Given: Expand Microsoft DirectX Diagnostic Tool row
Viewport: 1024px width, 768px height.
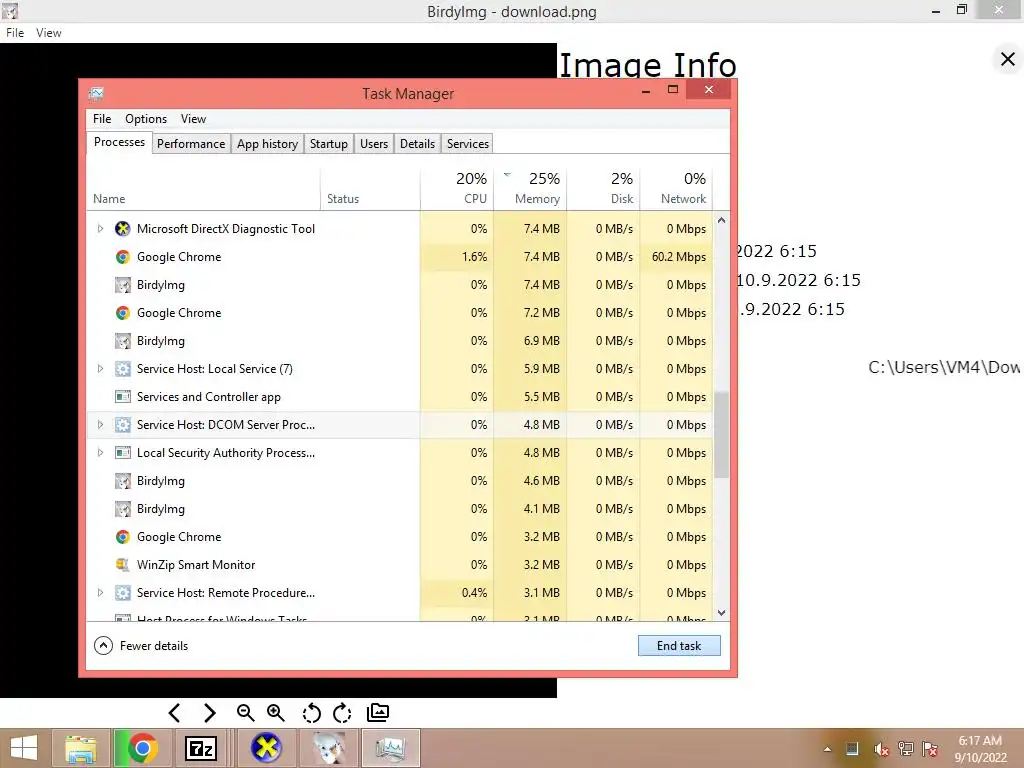Looking at the screenshot, I should tap(100, 229).
